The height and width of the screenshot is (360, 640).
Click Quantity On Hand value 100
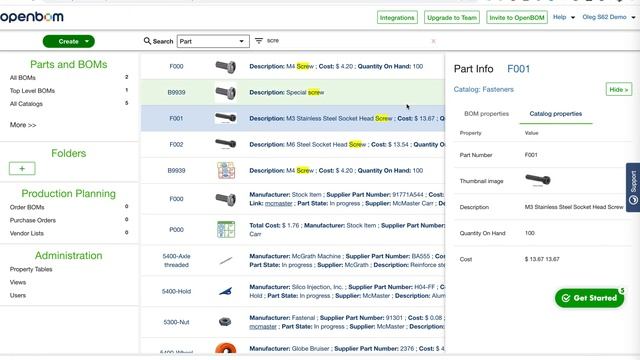click(530, 233)
